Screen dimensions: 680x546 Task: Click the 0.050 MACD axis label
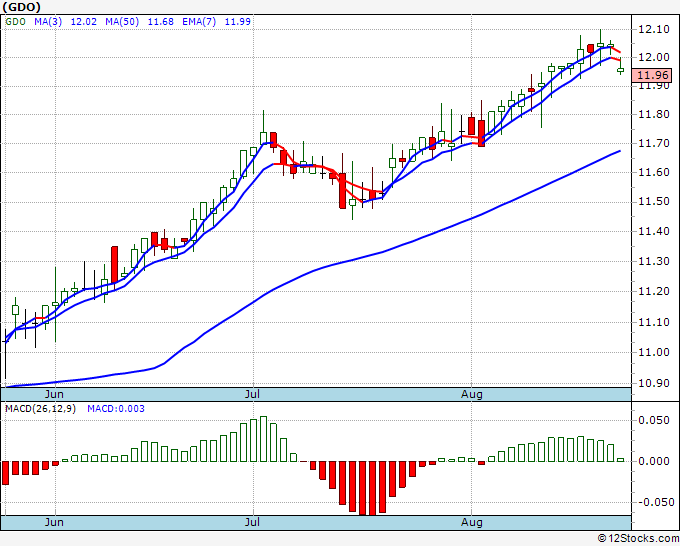654,420
